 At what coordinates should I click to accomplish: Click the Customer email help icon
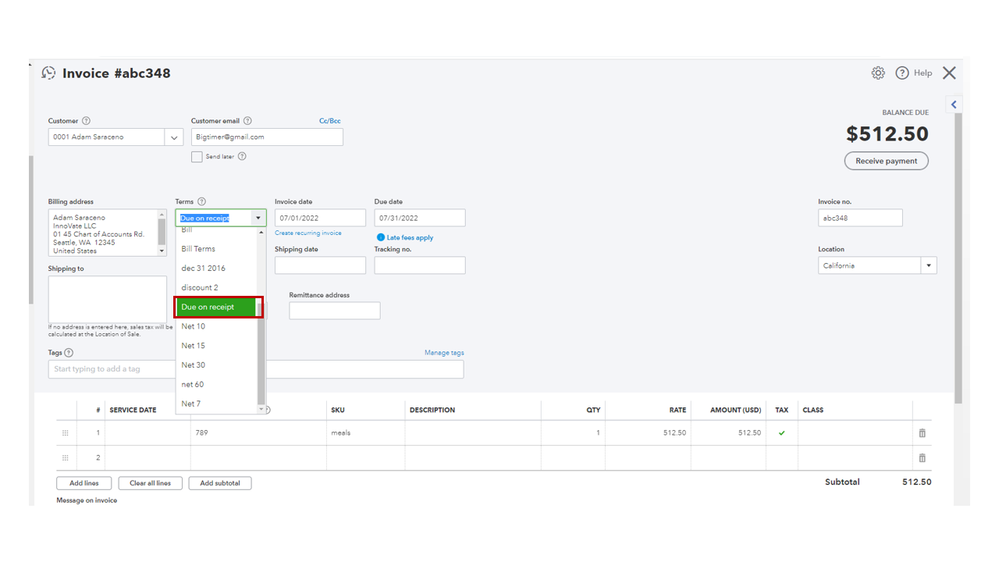pos(248,121)
